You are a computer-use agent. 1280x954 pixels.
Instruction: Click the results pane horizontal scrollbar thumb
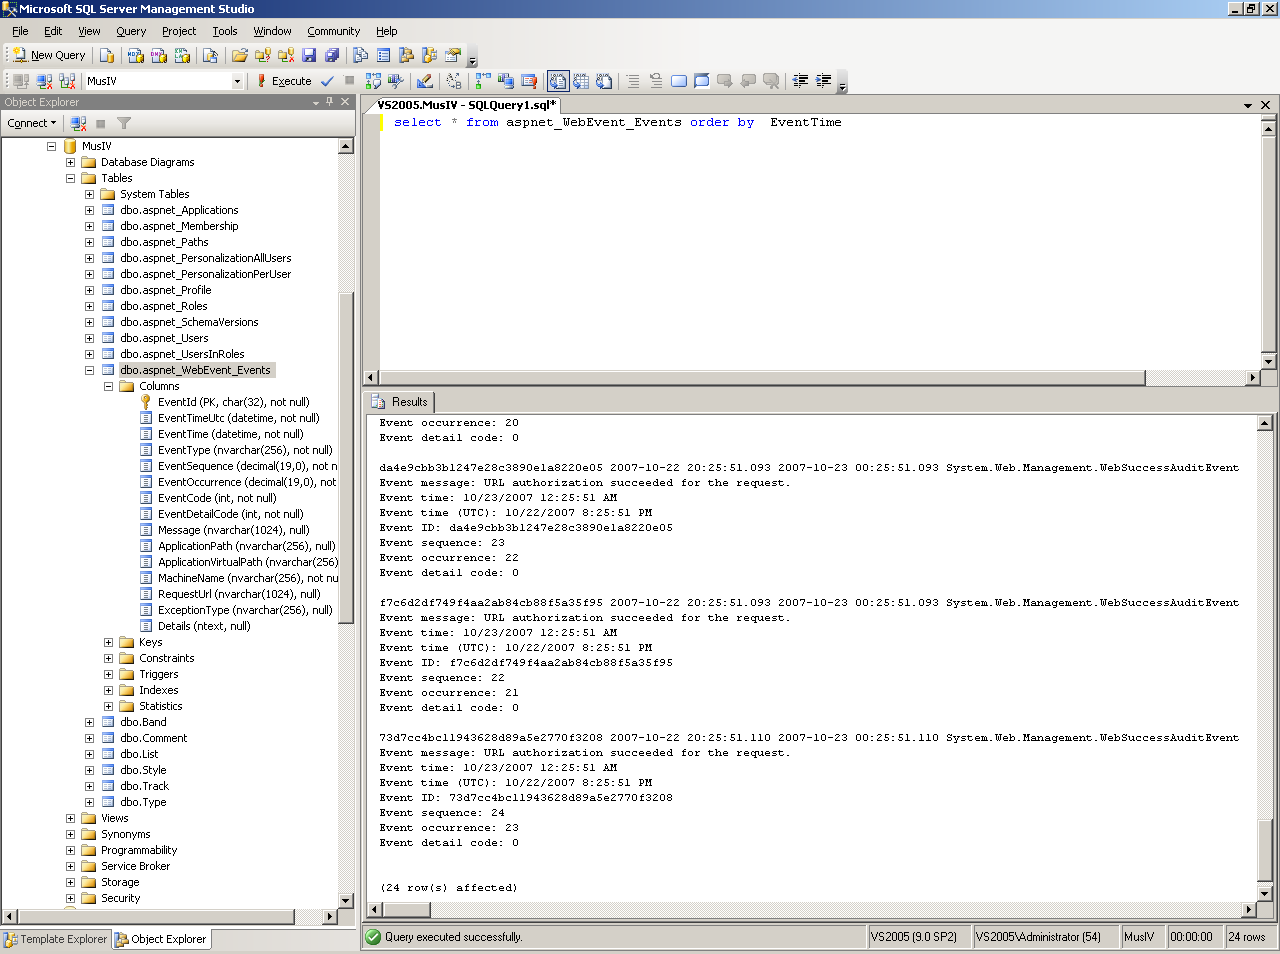point(407,910)
